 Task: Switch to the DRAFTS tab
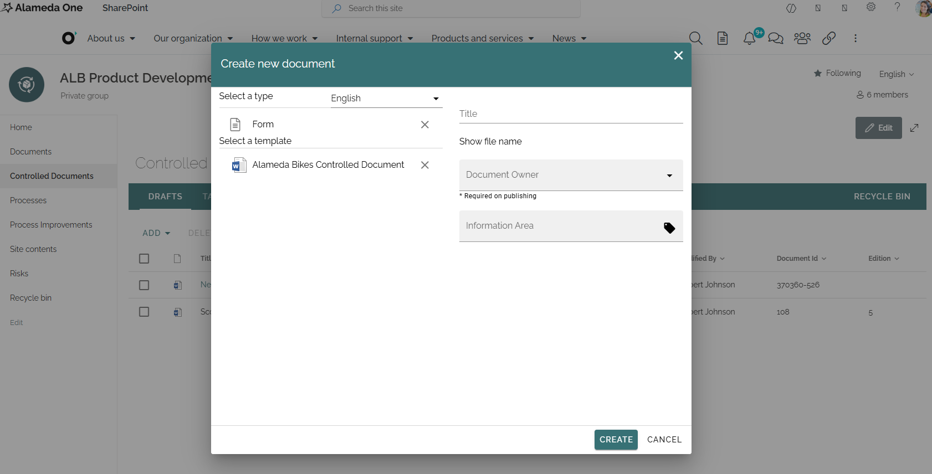pyautogui.click(x=165, y=196)
